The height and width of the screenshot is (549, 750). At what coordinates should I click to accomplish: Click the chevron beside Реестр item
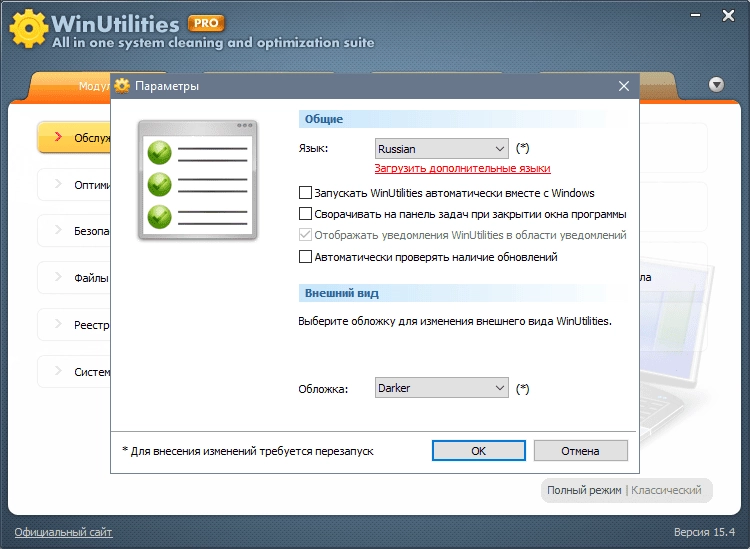[x=58, y=324]
